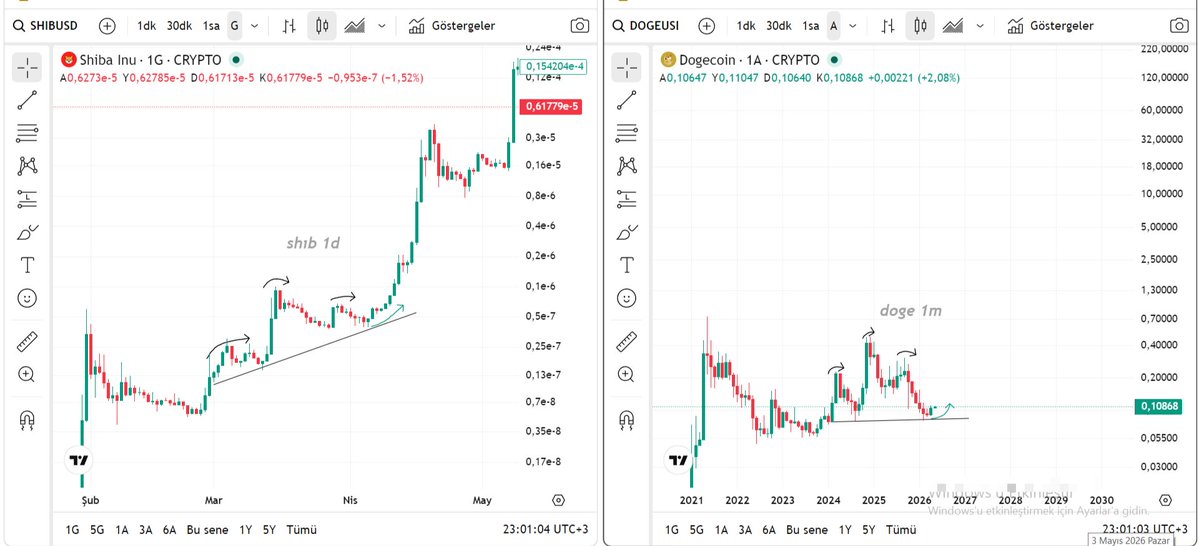The width and height of the screenshot is (1199, 546).
Task: Select 5Y range in DOGE chart
Action: 869,529
